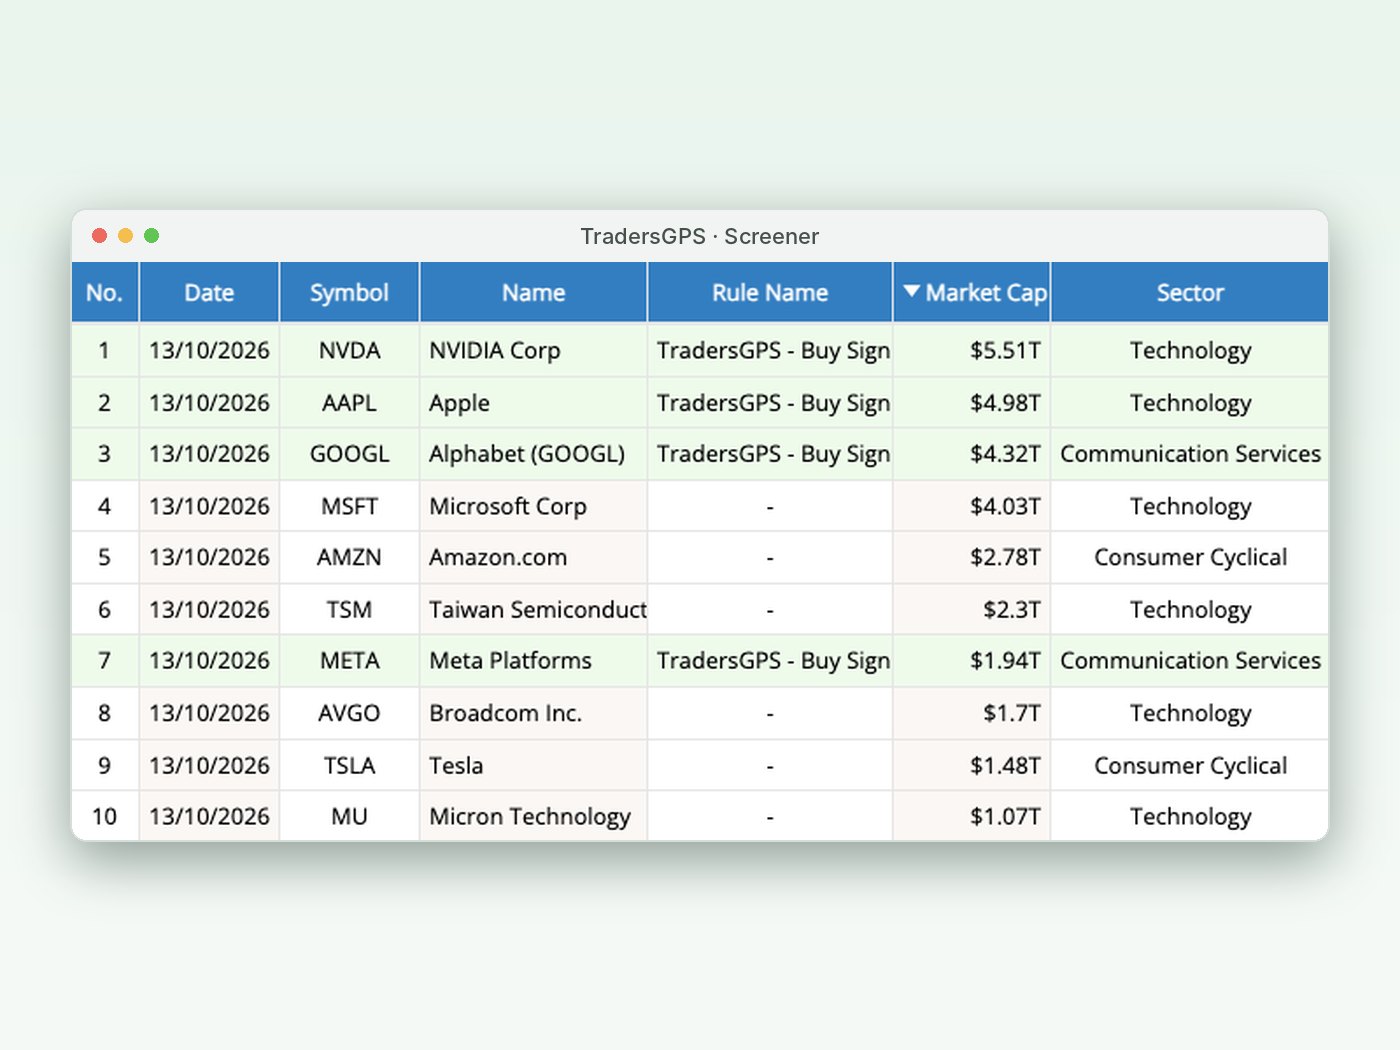Click the Technology sector in TSM row
Screen dimensions: 1400x1050
1190,610
